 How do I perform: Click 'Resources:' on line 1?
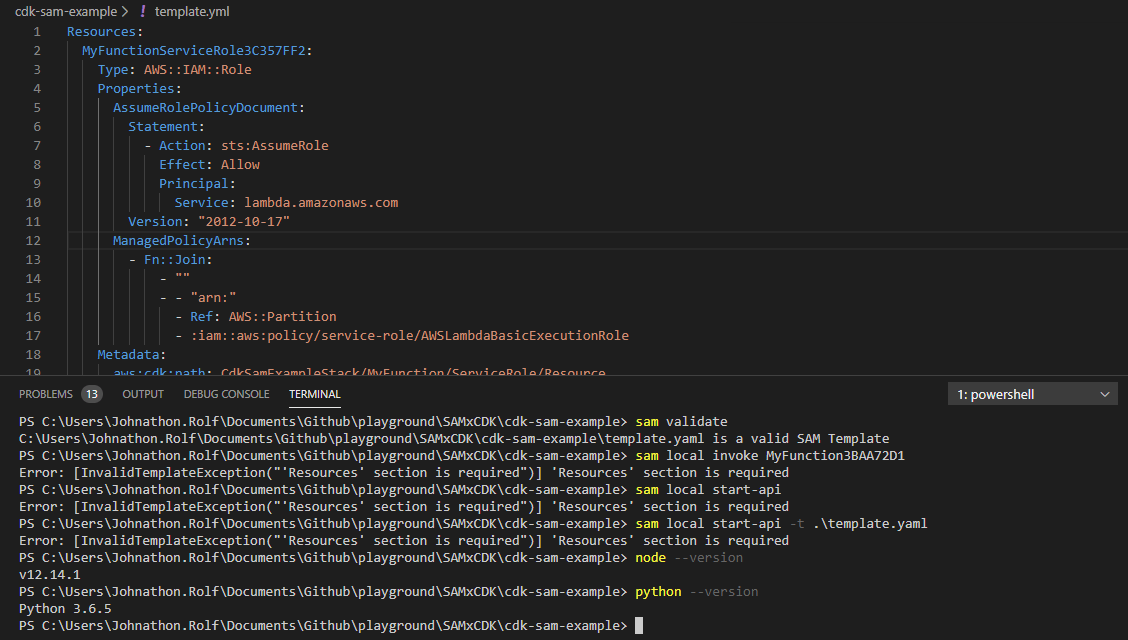point(105,32)
